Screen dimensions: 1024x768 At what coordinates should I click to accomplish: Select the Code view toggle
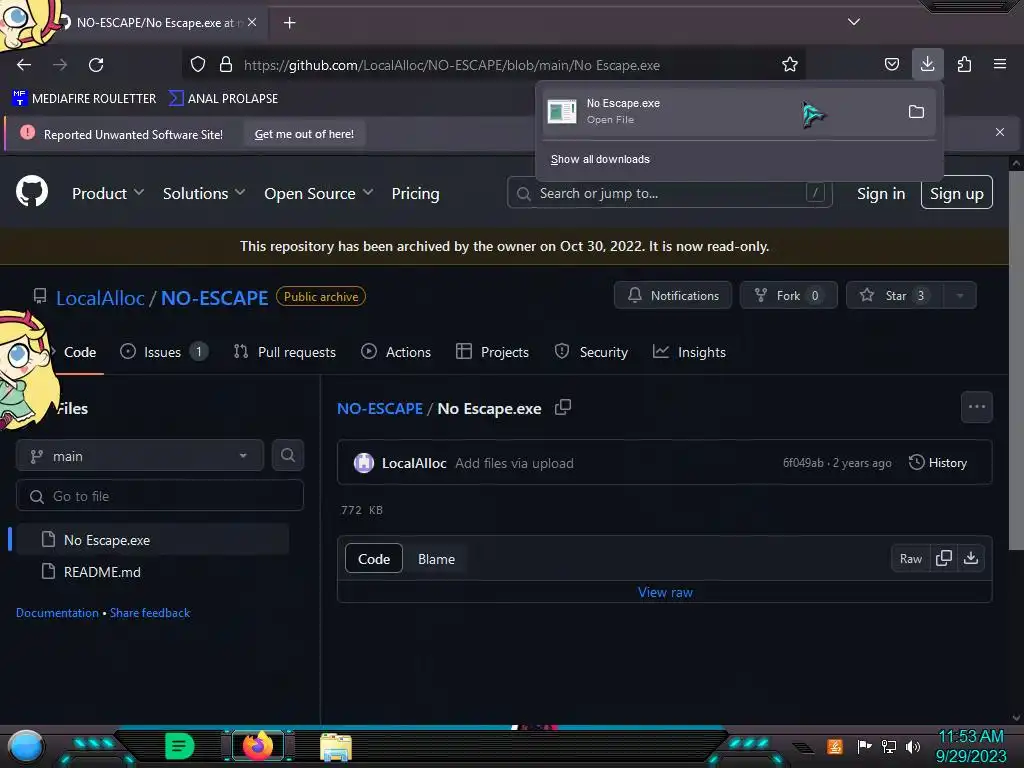click(374, 559)
